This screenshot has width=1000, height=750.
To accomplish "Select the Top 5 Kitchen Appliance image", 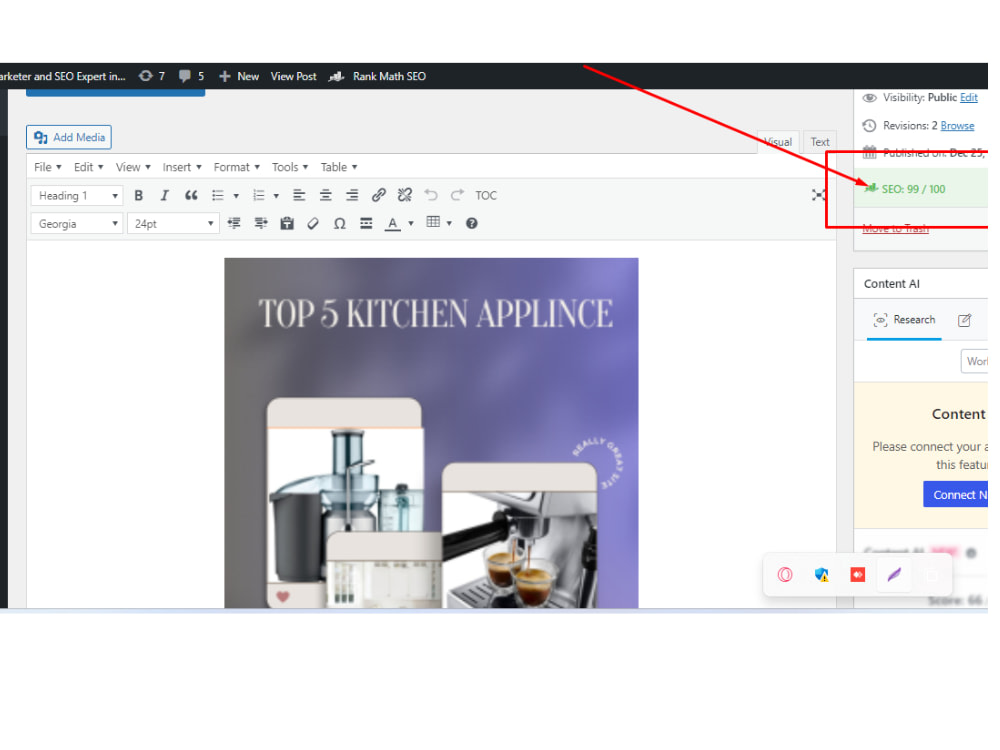I will (x=431, y=433).
